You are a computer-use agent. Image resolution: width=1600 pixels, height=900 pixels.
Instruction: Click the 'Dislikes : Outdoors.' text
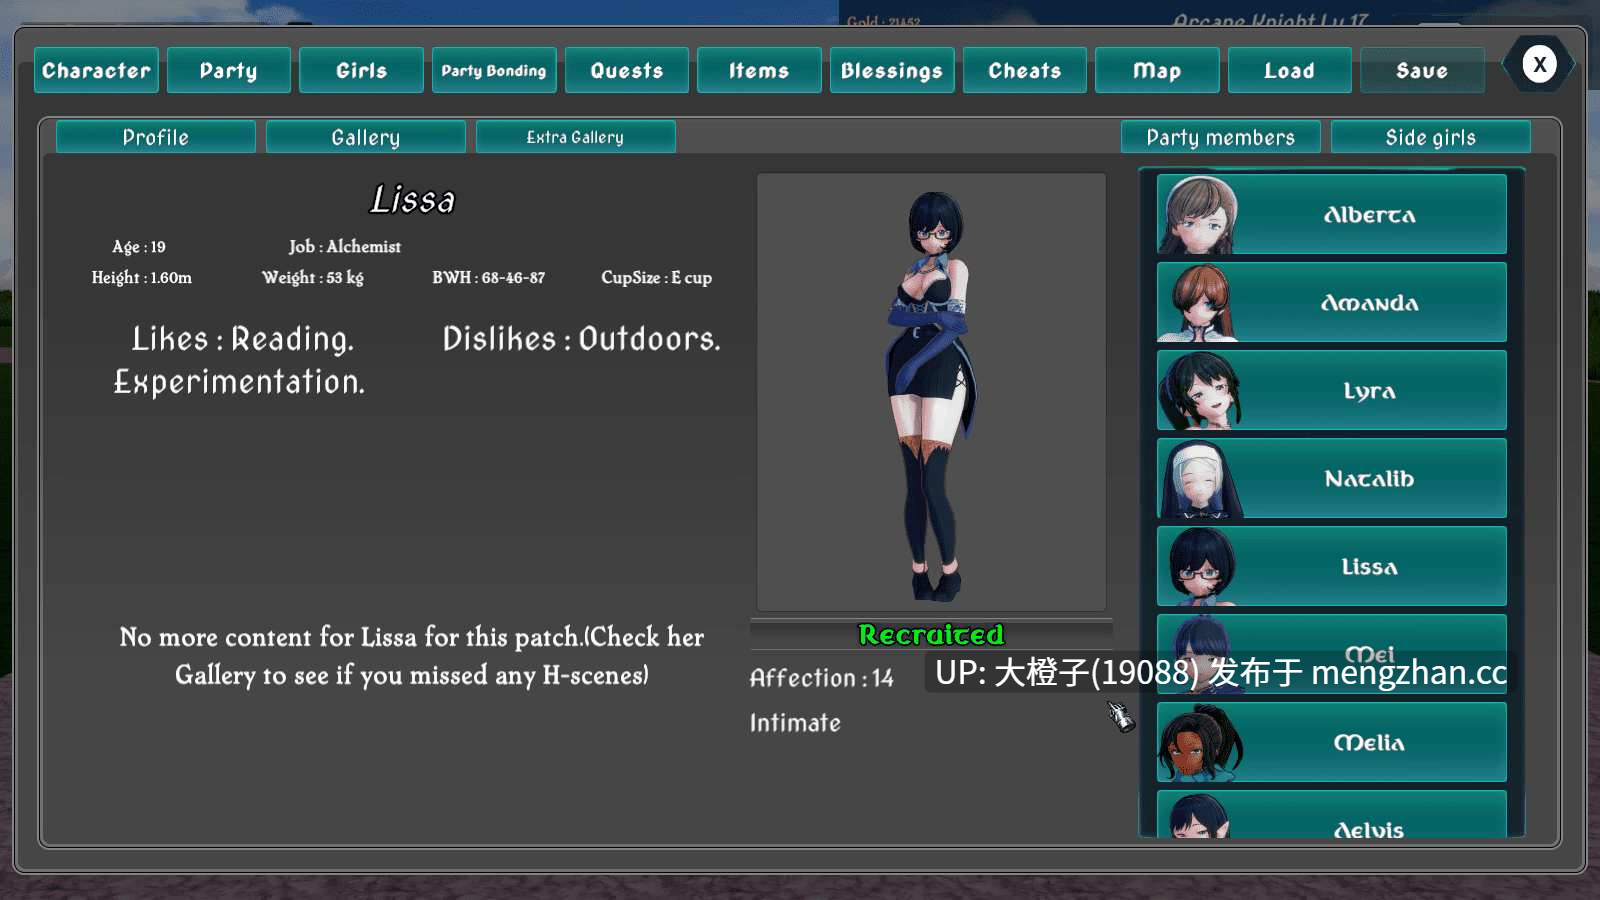(x=582, y=339)
